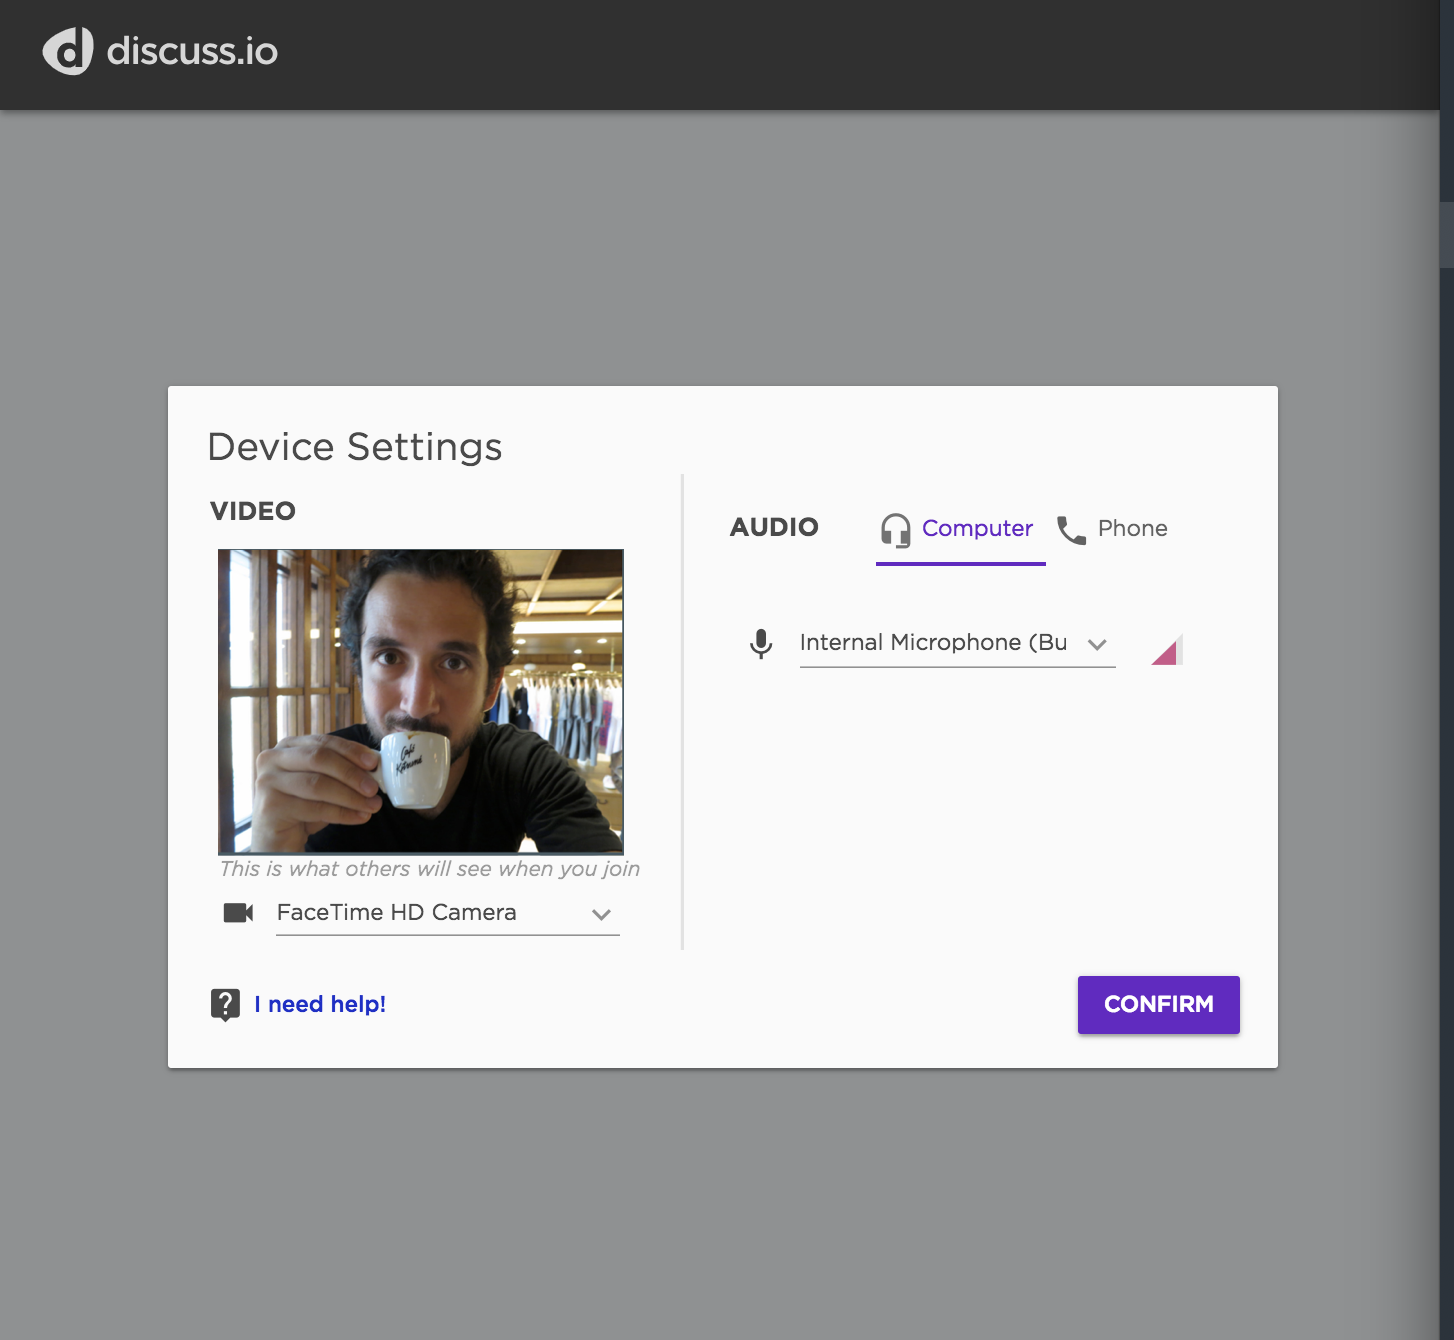Expand the microphone selection list
1454x1340 pixels.
point(1098,644)
